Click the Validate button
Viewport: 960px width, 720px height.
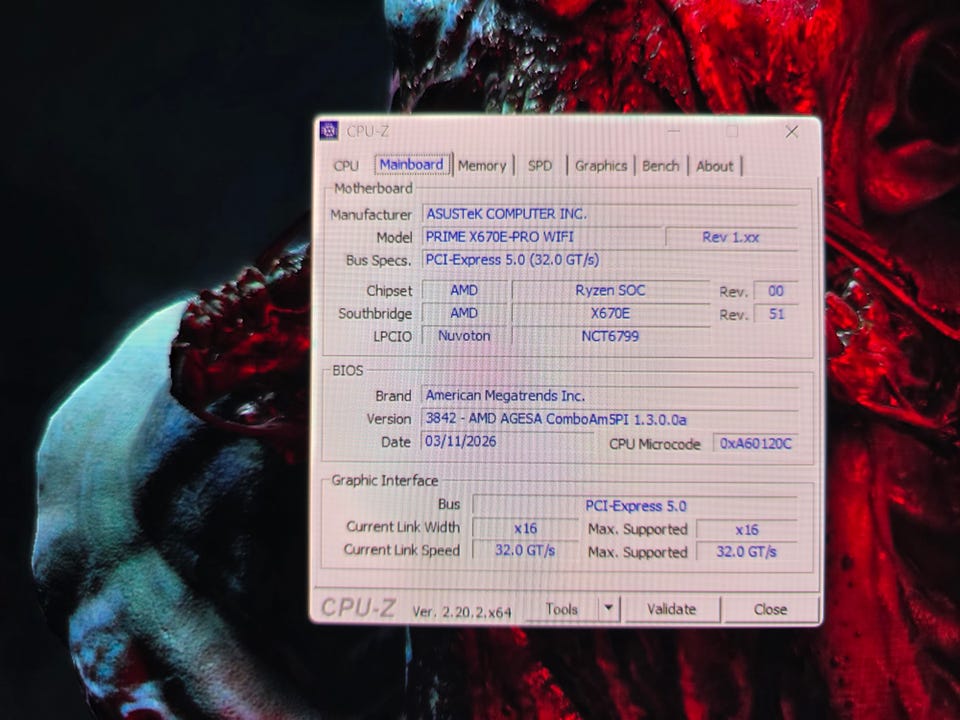(672, 609)
